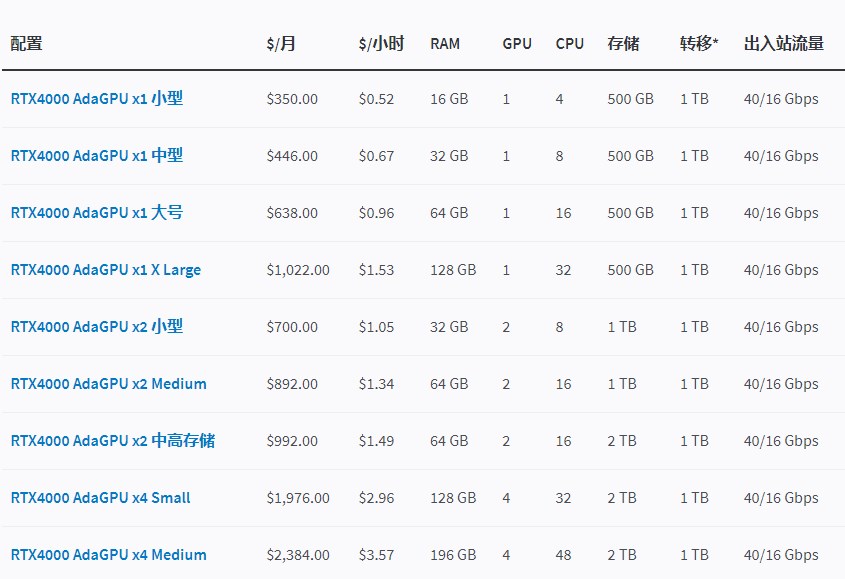
Task: Select the $446.00 monthly price cell
Action: (x=292, y=156)
